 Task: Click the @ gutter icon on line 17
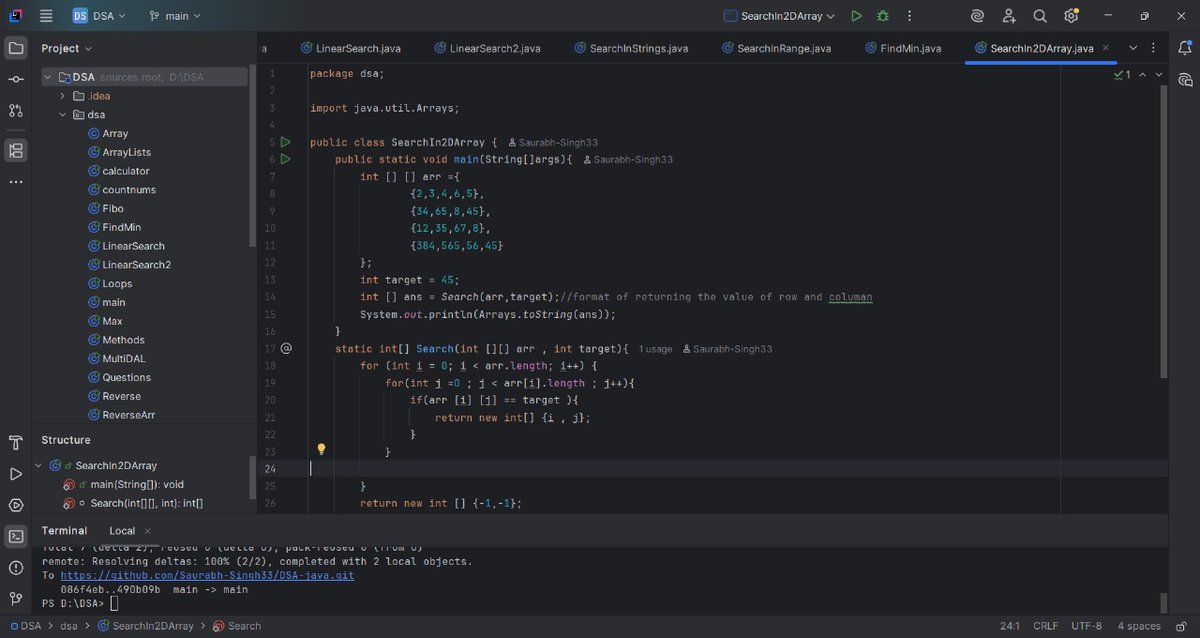click(x=286, y=349)
